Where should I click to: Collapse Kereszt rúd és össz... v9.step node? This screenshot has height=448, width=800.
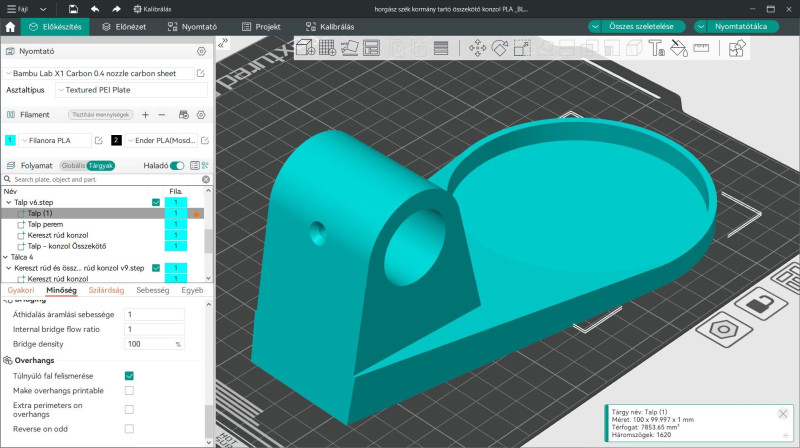(x=8, y=268)
